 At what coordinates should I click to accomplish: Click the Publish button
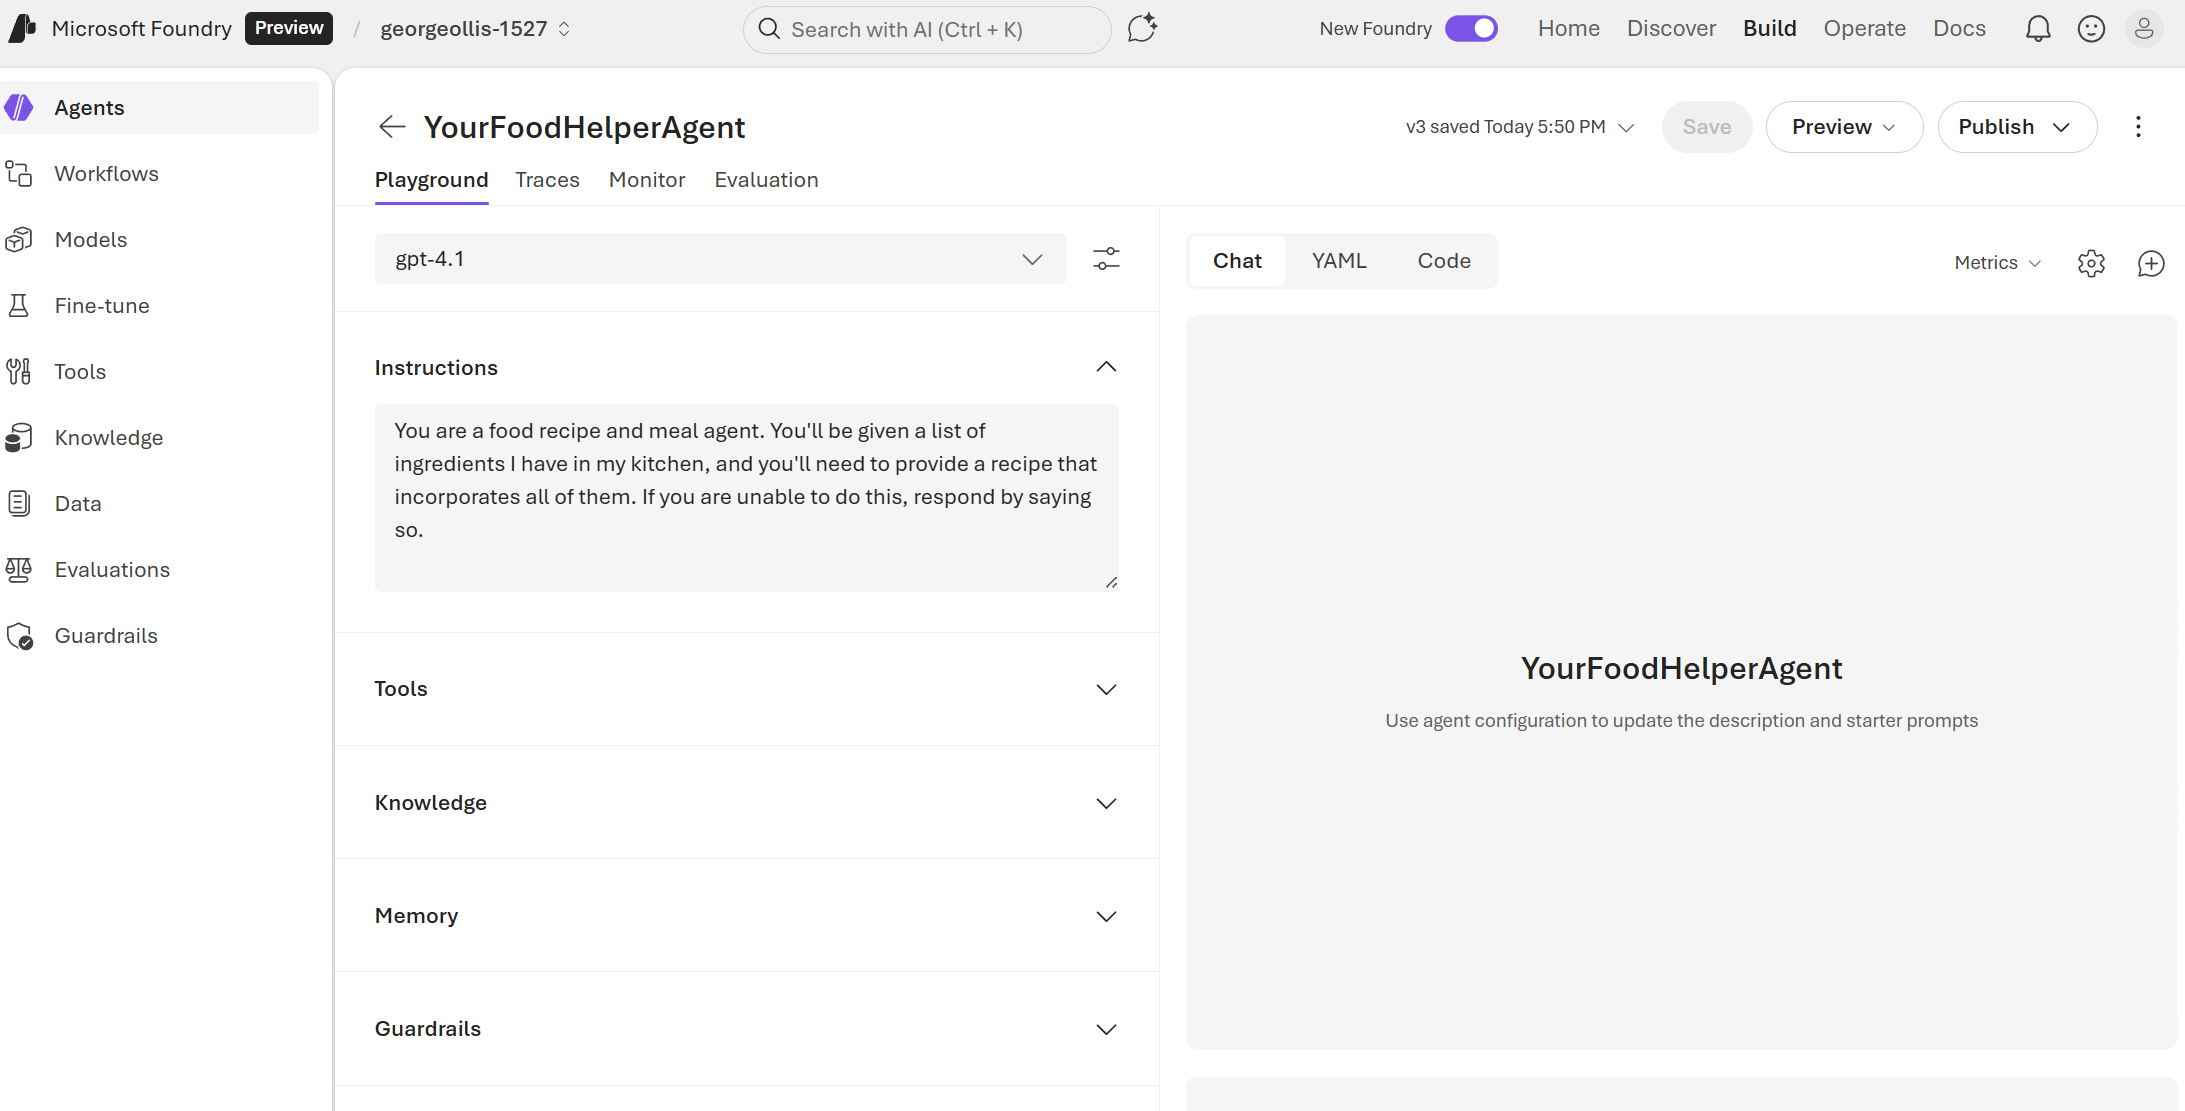pos(2016,127)
